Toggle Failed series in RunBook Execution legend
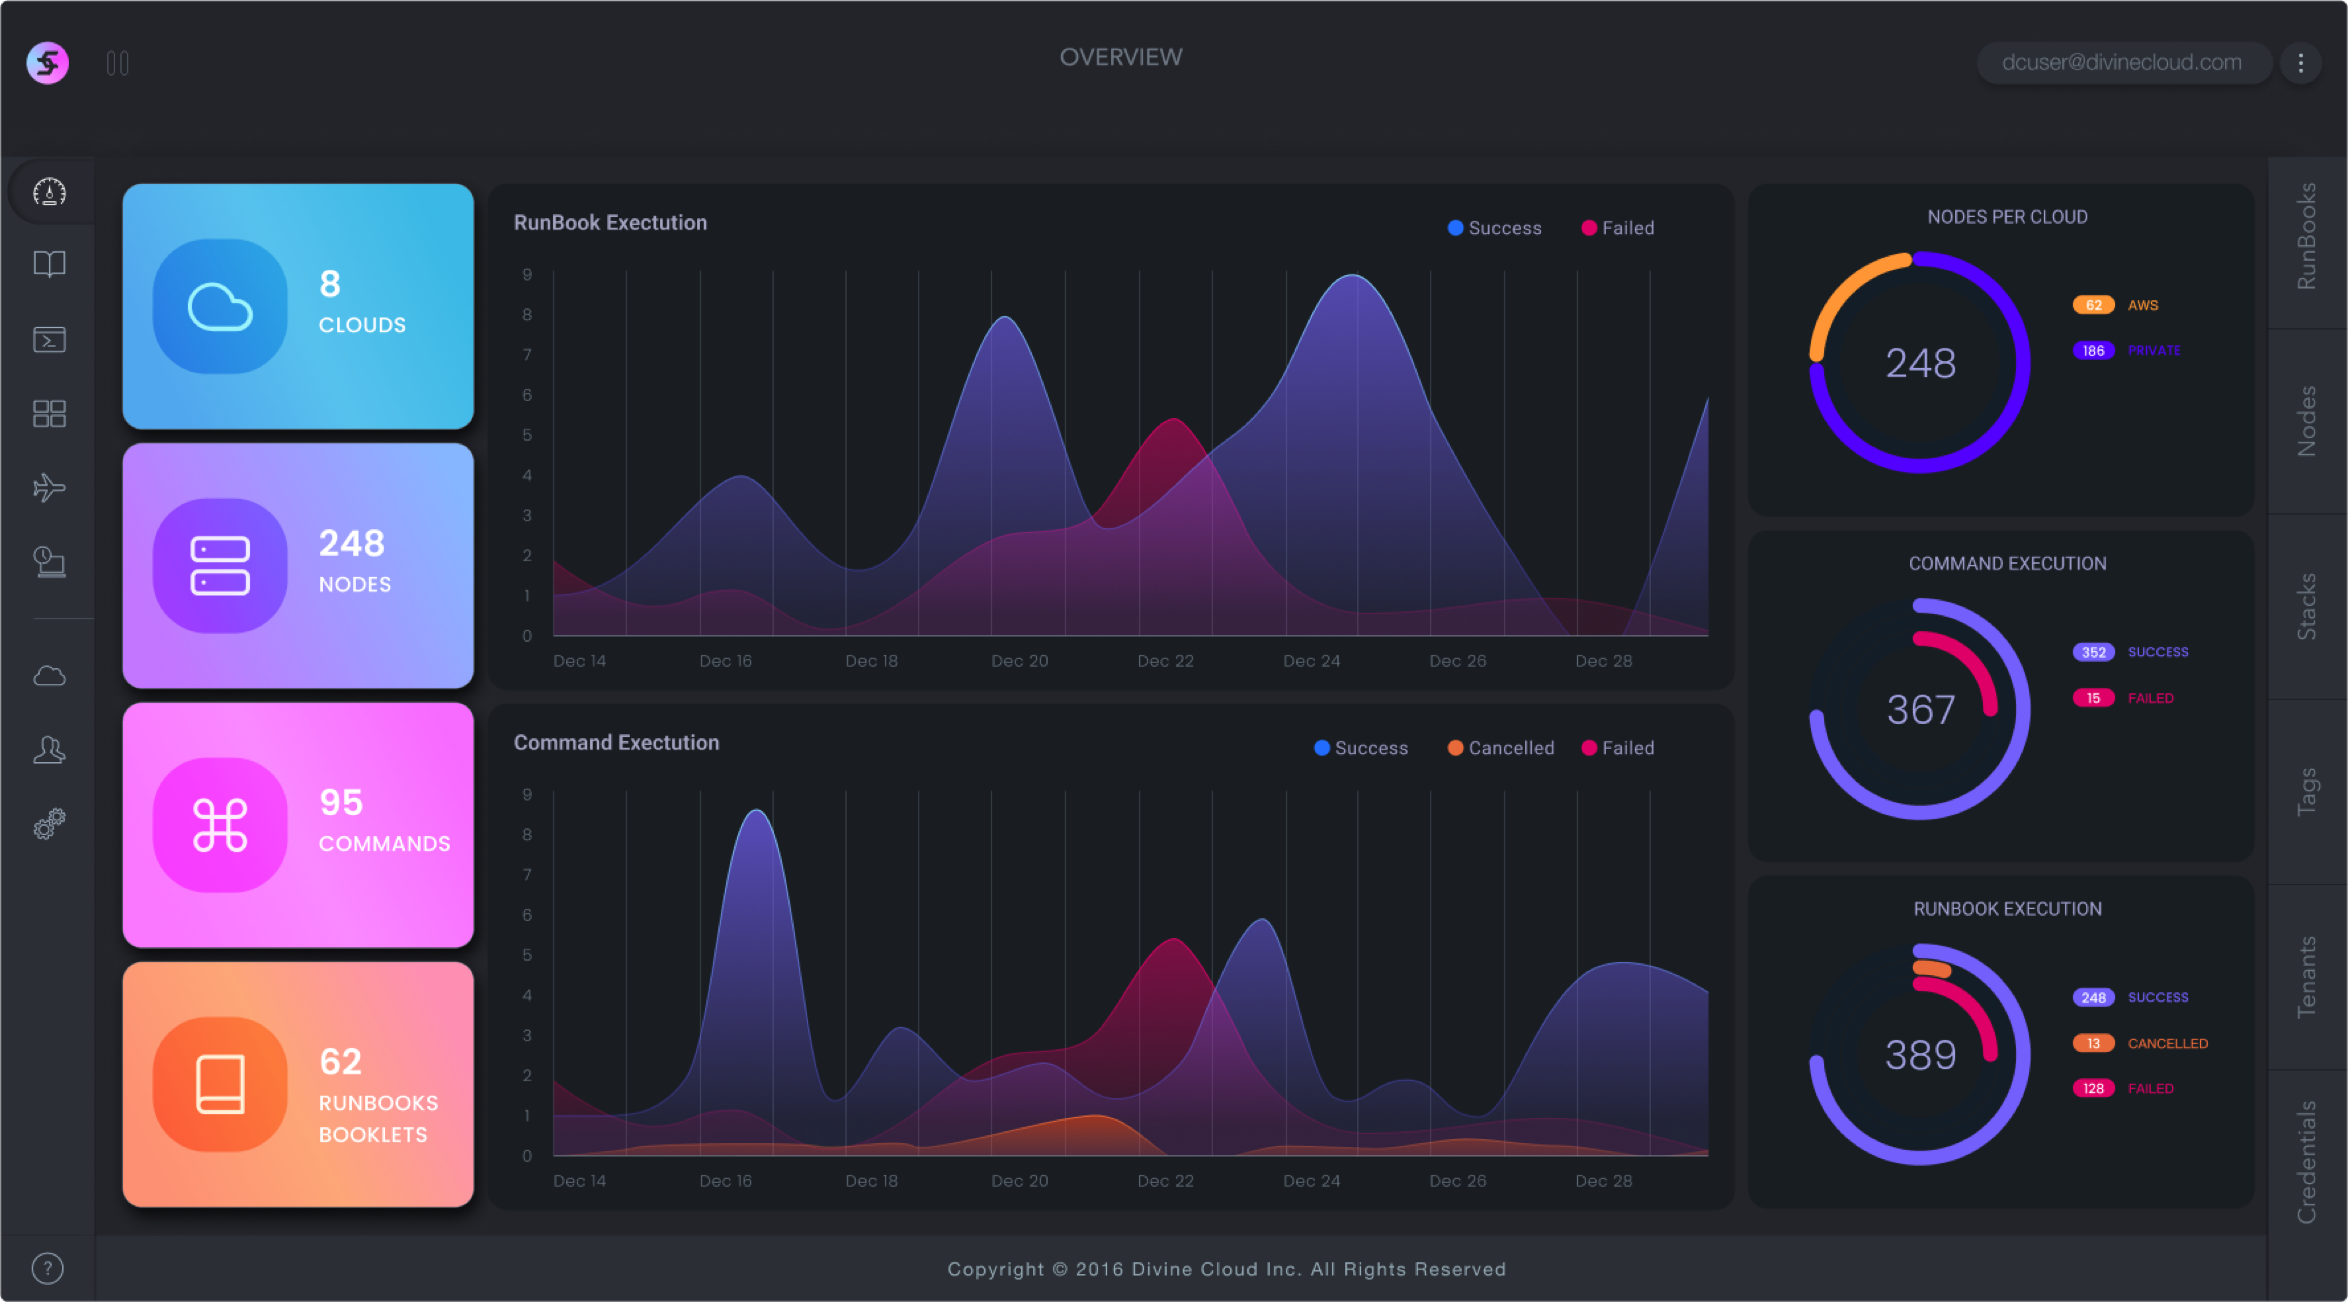The image size is (2350, 1302). [x=1617, y=228]
